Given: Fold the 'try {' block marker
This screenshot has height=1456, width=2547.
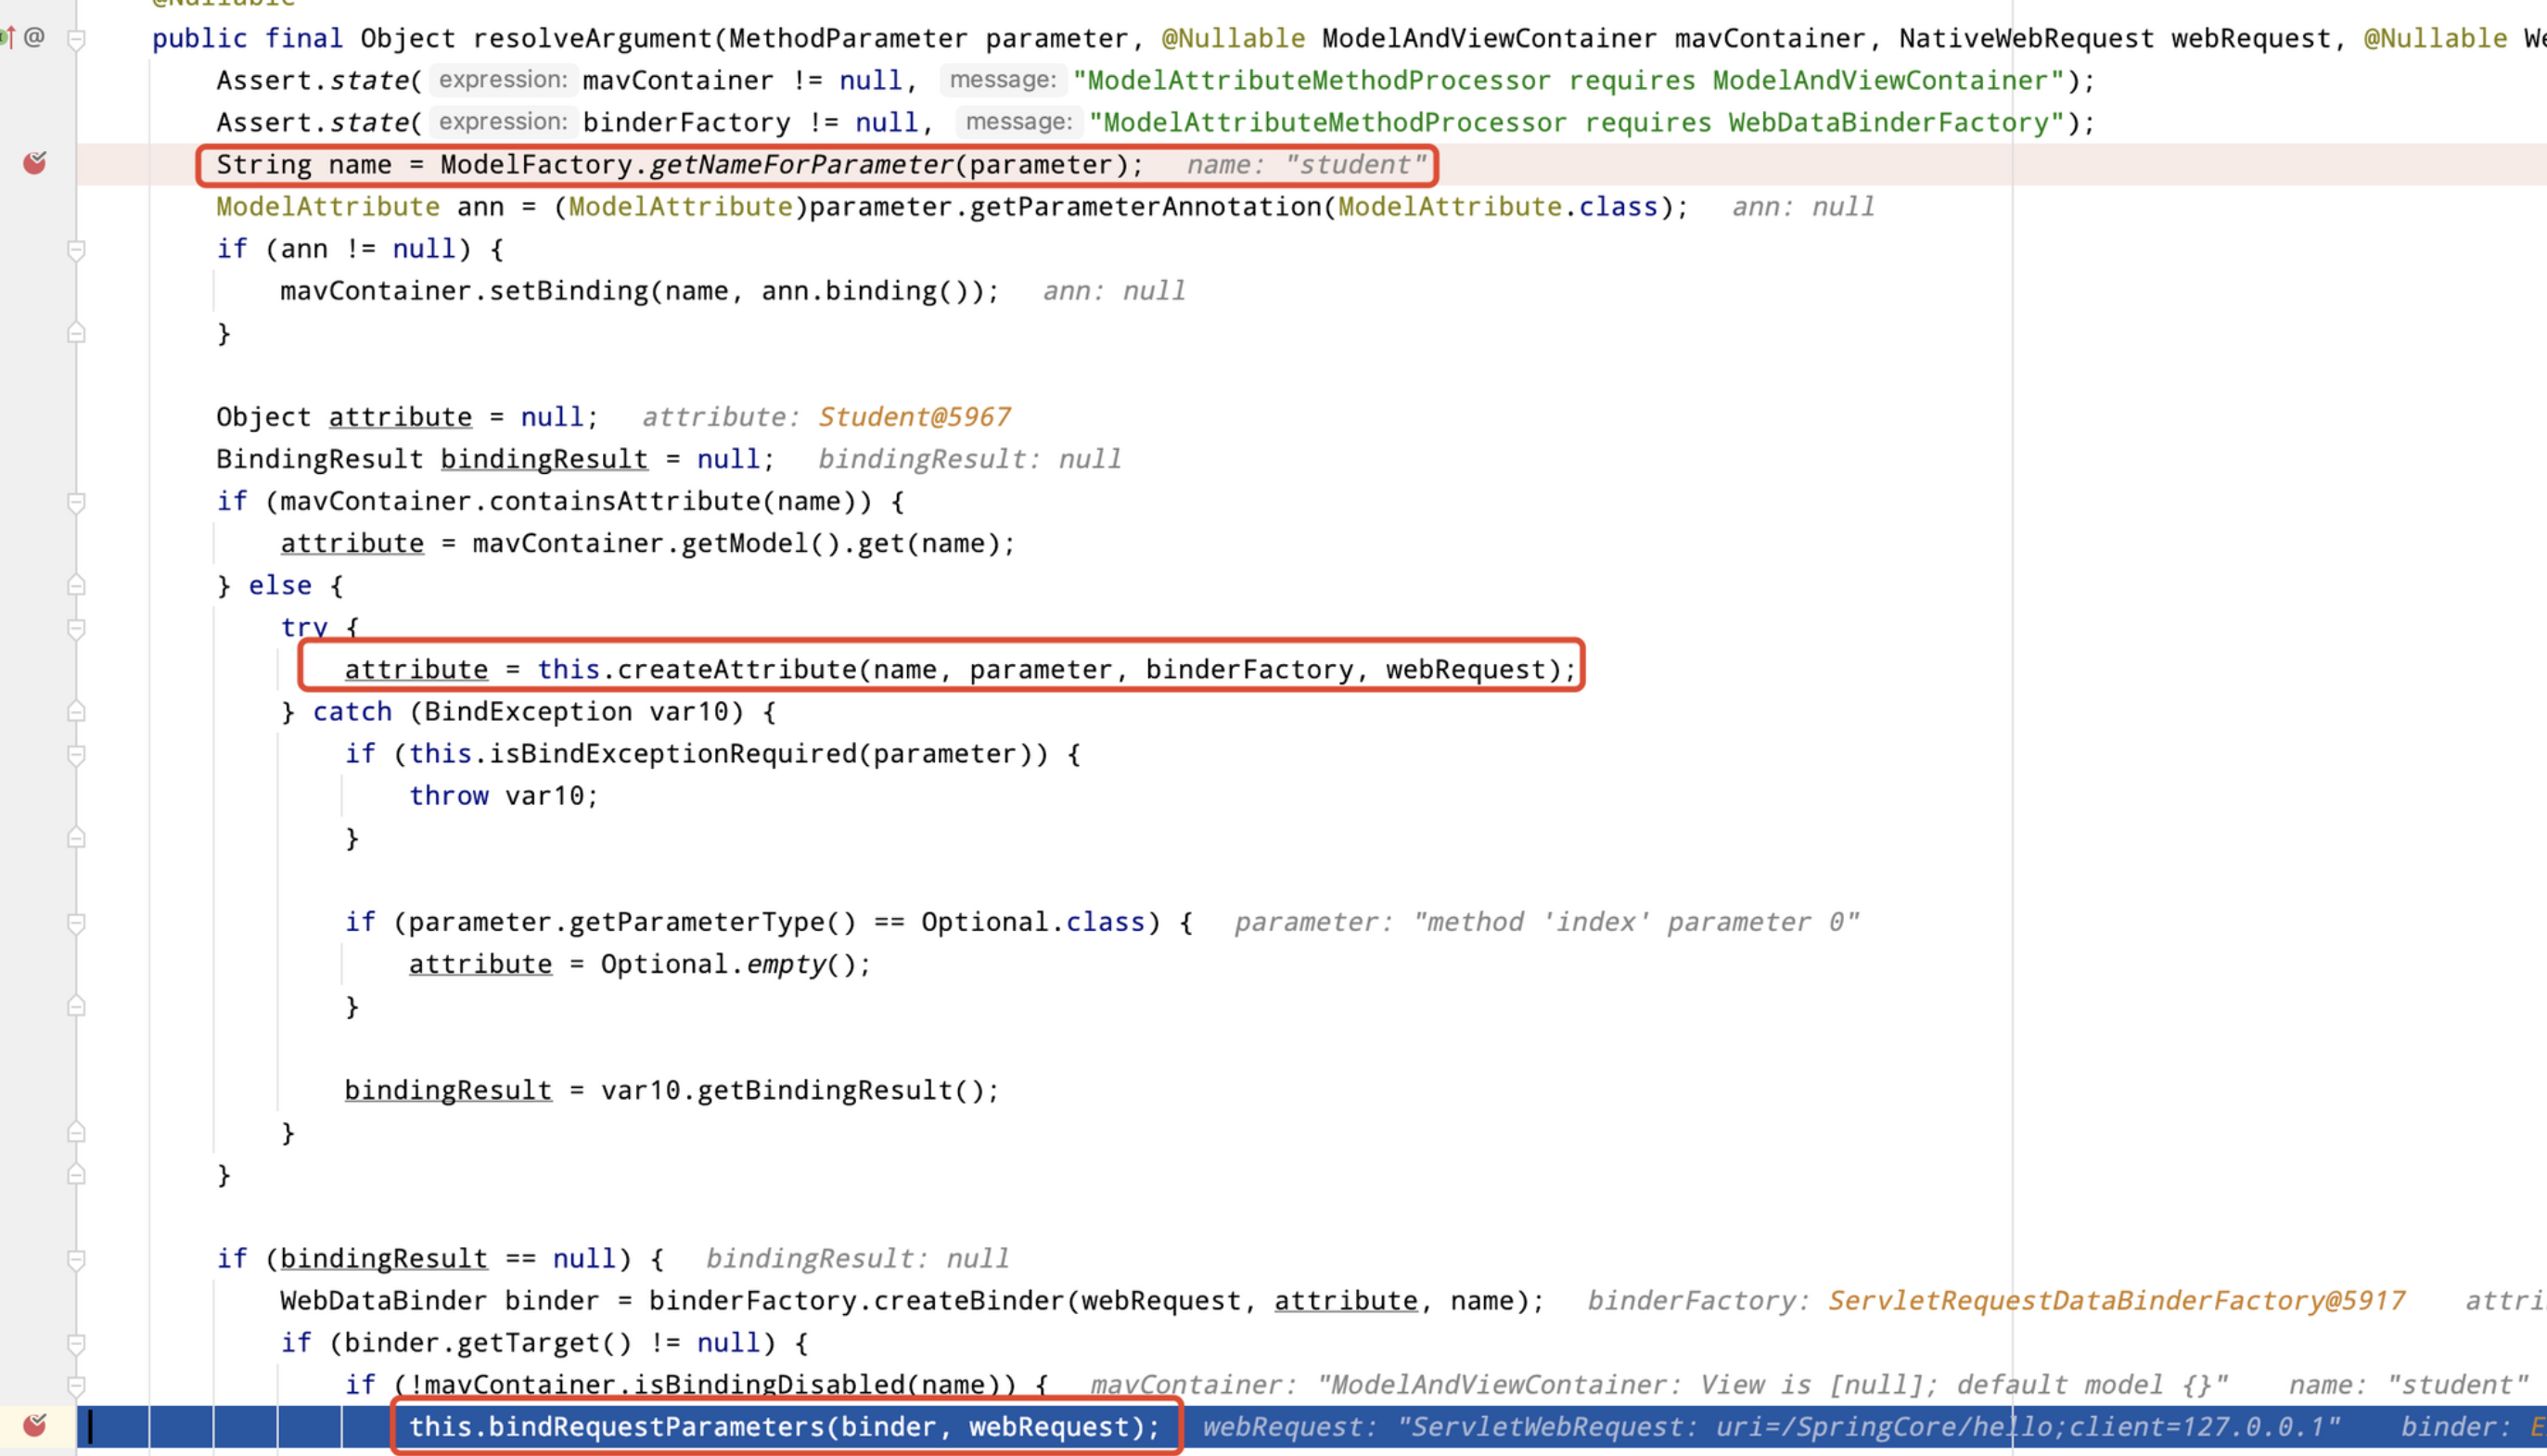Looking at the screenshot, I should coord(76,628).
